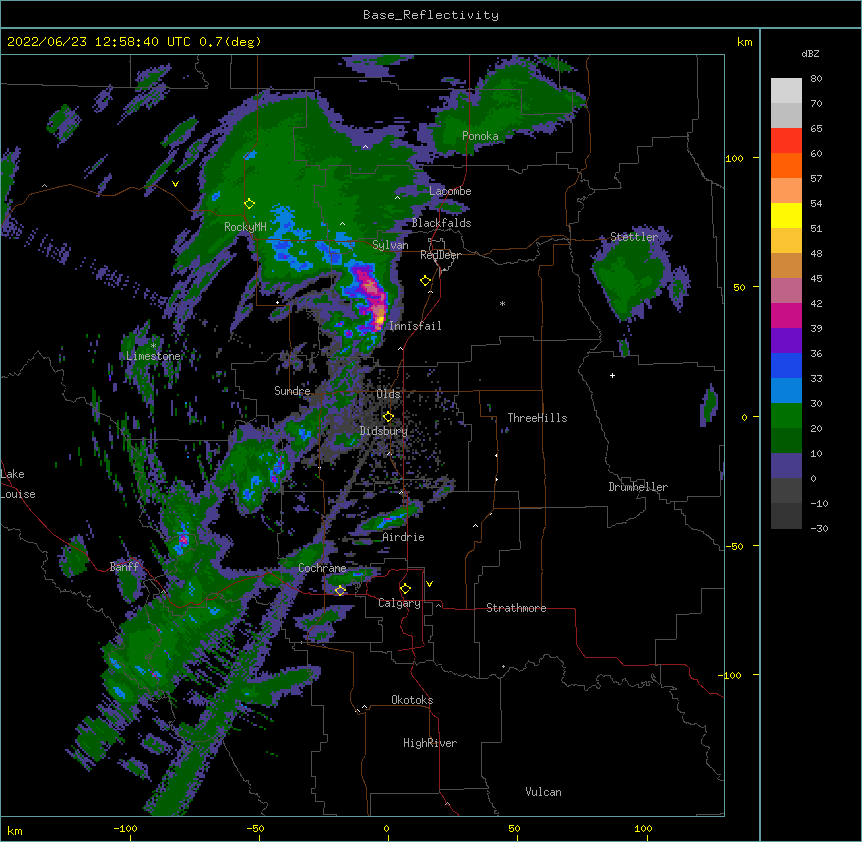Image resolution: width=862 pixels, height=842 pixels.
Task: Click the yellow radar site marker near Olds
Action: (x=388, y=417)
